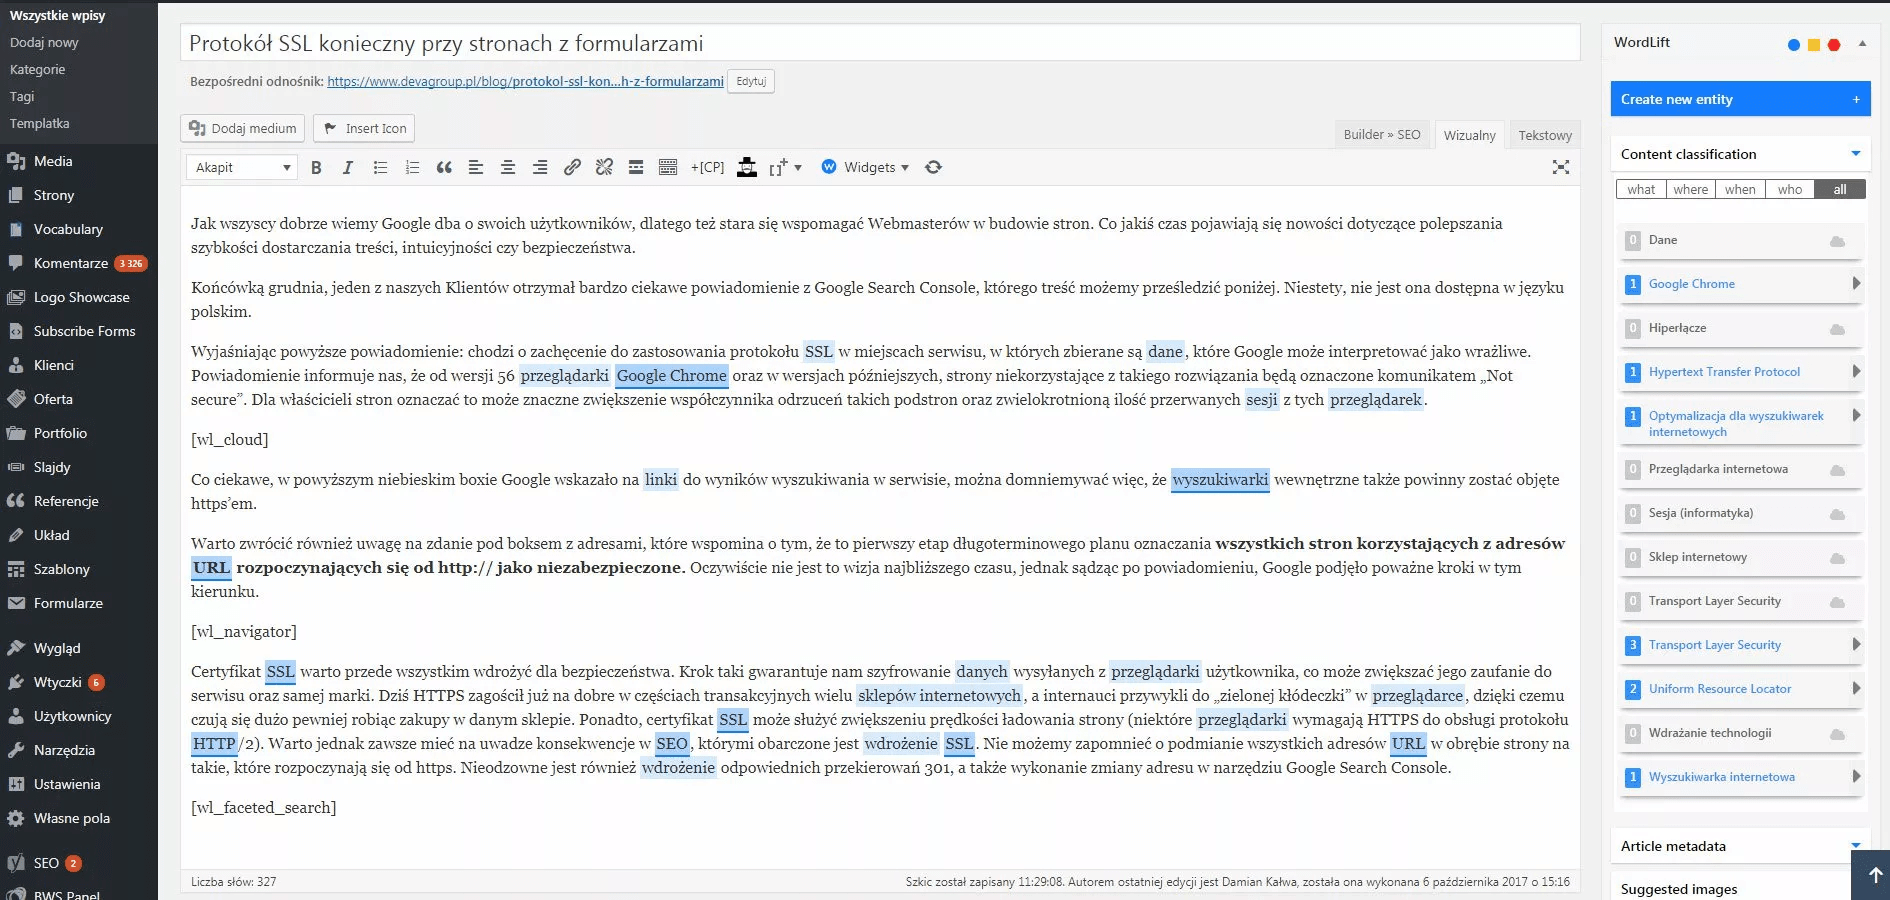Insert a numbered list
Screen dimensions: 1890x900
coord(412,168)
